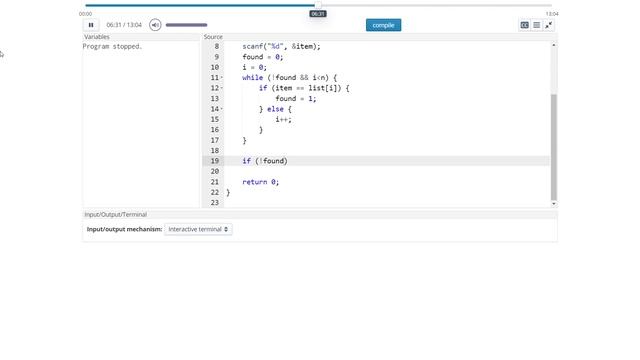Click 'i = 0;' on line 10
The image size is (640, 360).
(254, 67)
